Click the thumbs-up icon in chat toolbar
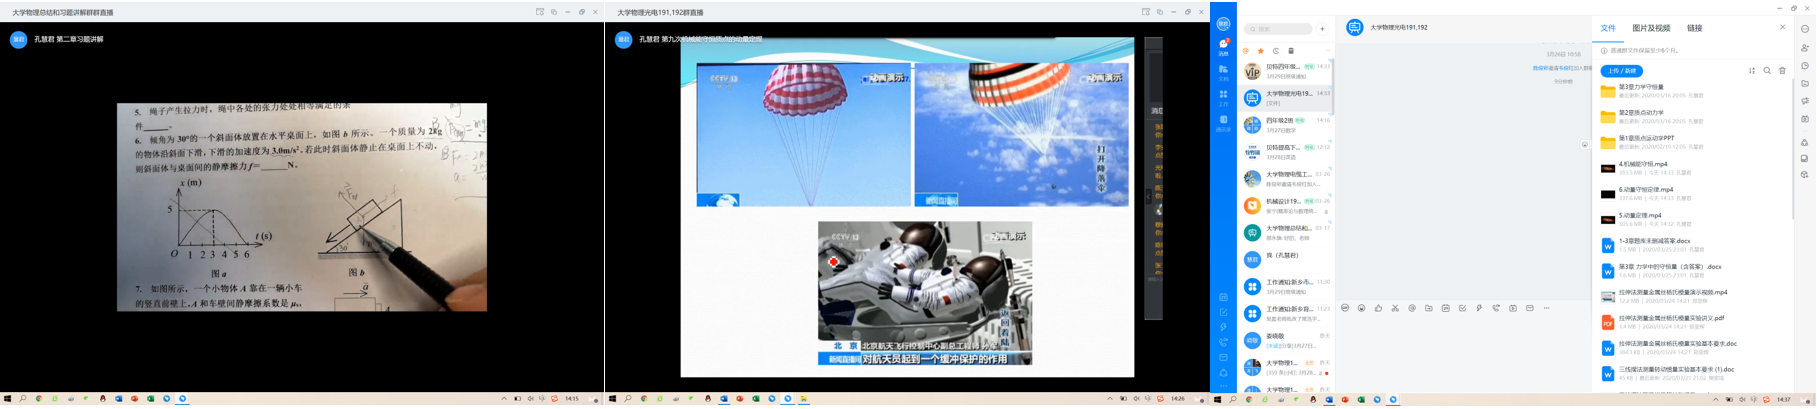The image size is (1817, 409). point(1378,308)
